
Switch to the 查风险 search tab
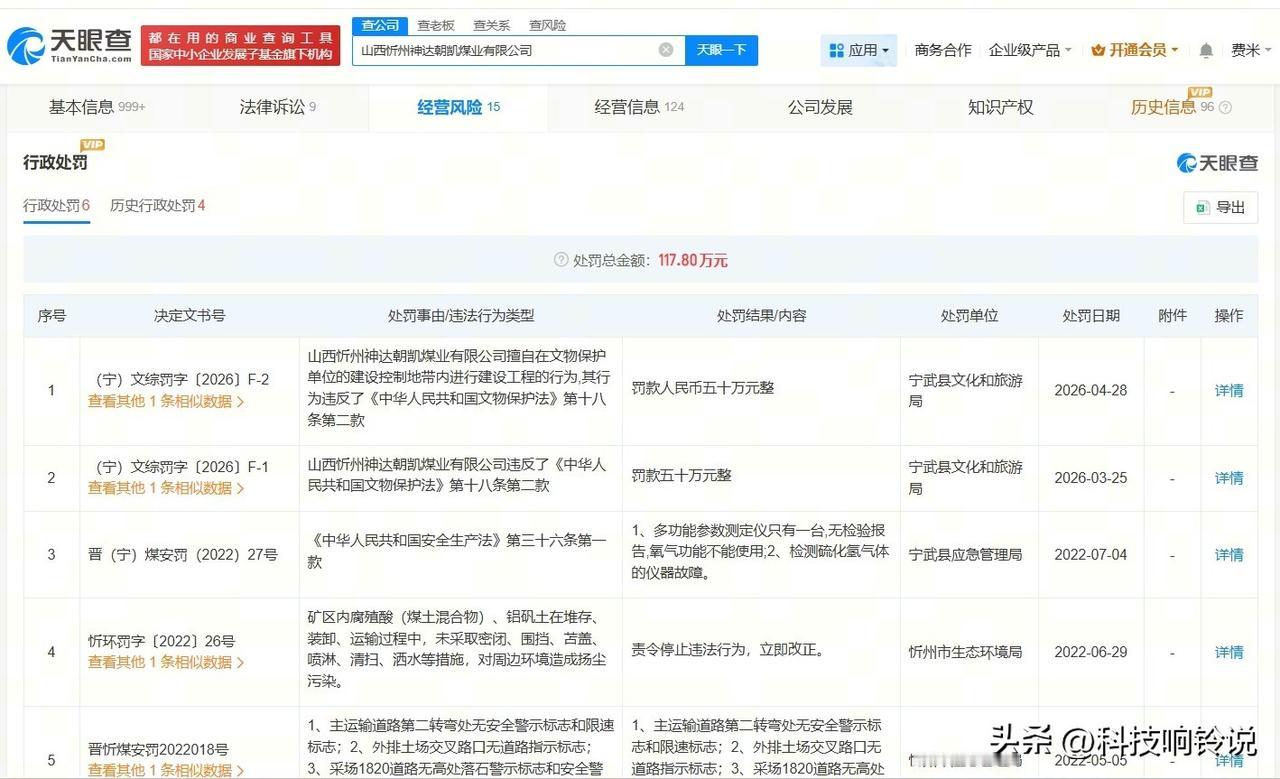tap(548, 25)
